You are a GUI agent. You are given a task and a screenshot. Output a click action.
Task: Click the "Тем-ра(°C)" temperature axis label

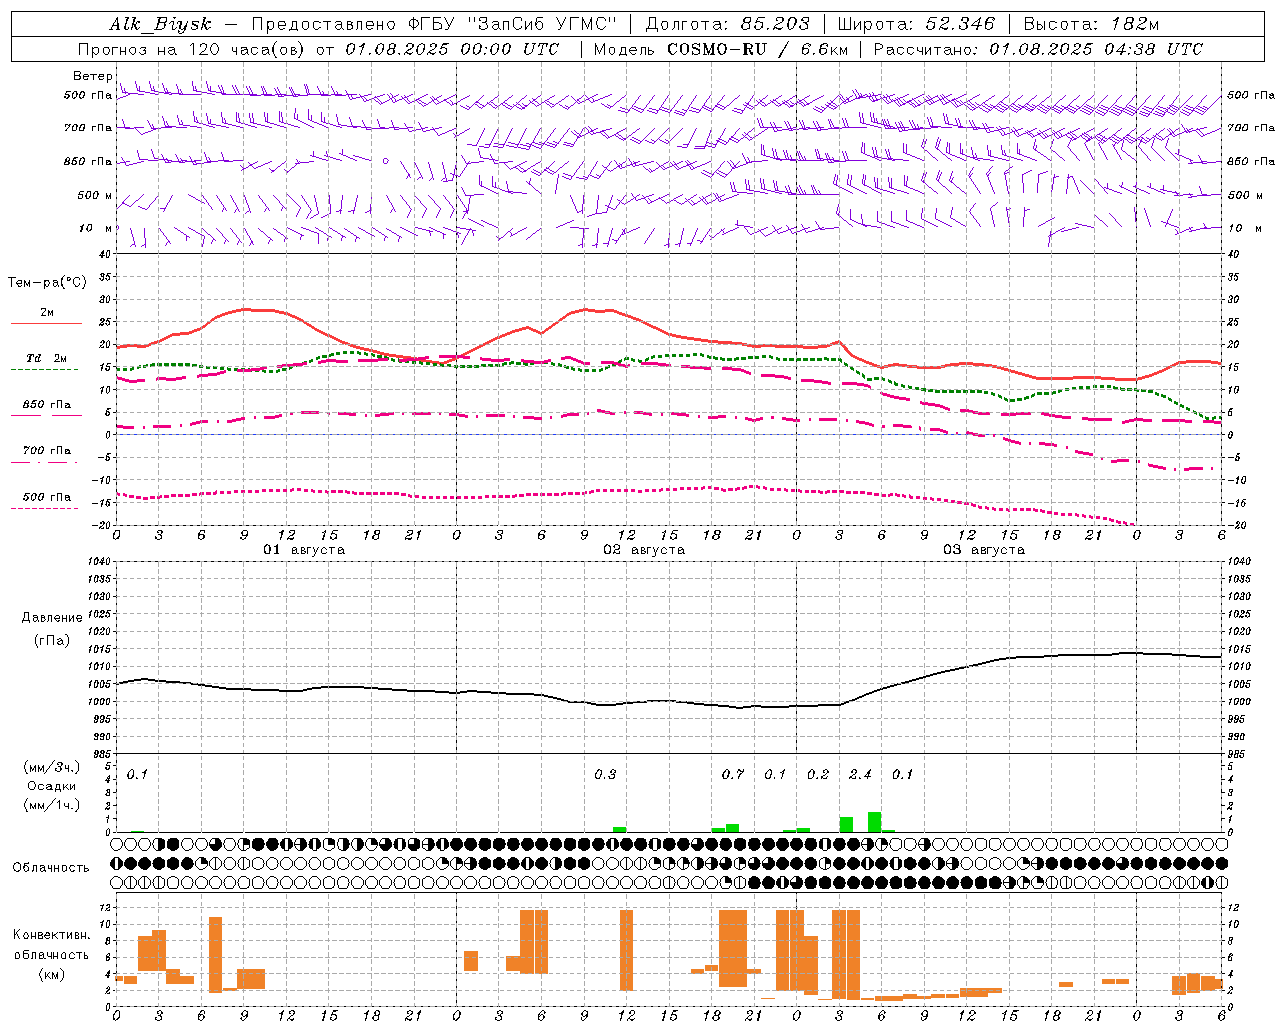coord(47,283)
